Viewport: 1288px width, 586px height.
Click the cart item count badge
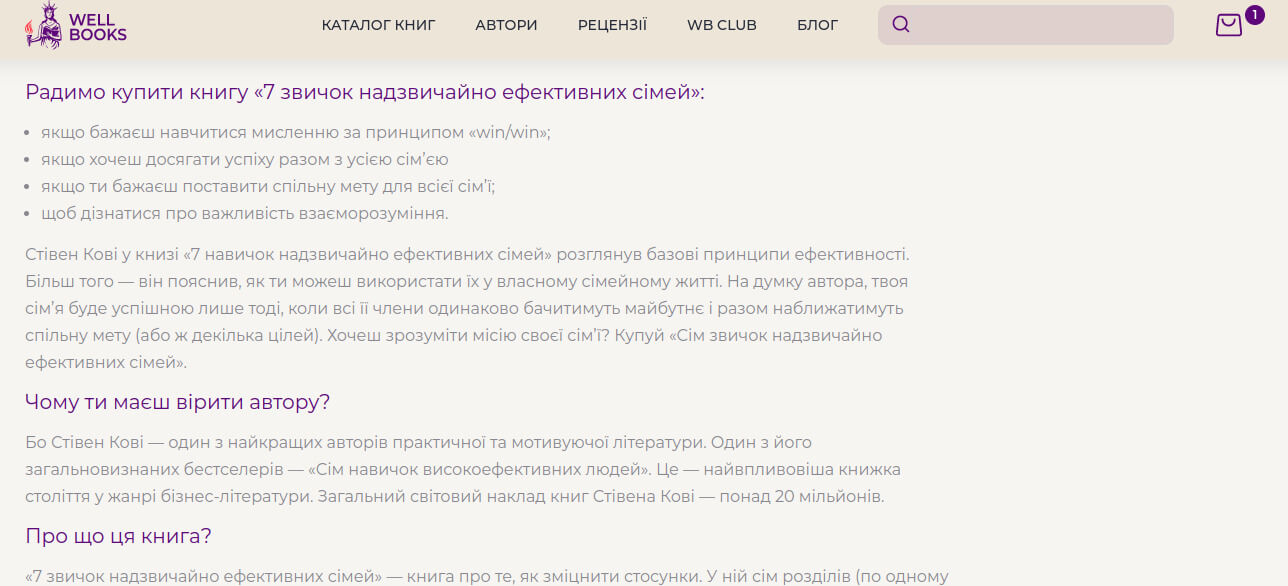[x=1254, y=15]
